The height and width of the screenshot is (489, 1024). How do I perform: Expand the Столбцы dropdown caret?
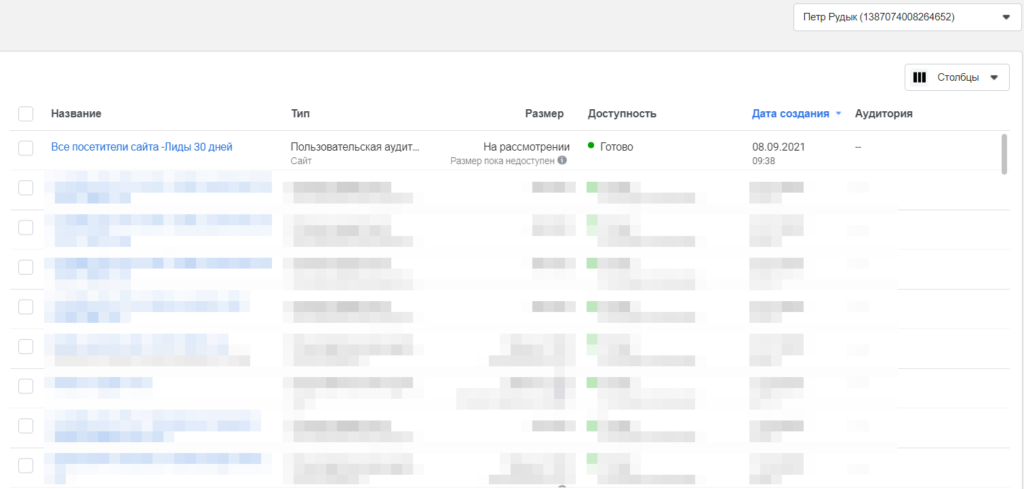(993, 78)
